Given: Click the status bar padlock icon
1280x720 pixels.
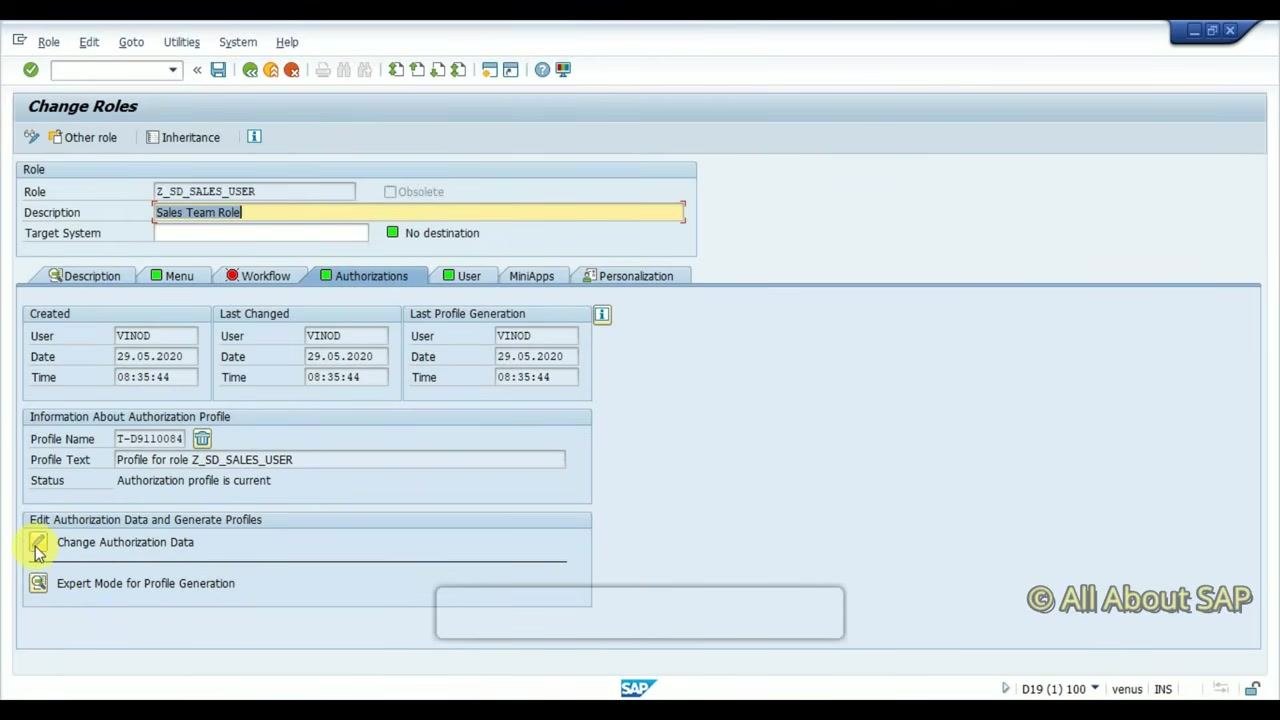Looking at the screenshot, I should point(1253,688).
